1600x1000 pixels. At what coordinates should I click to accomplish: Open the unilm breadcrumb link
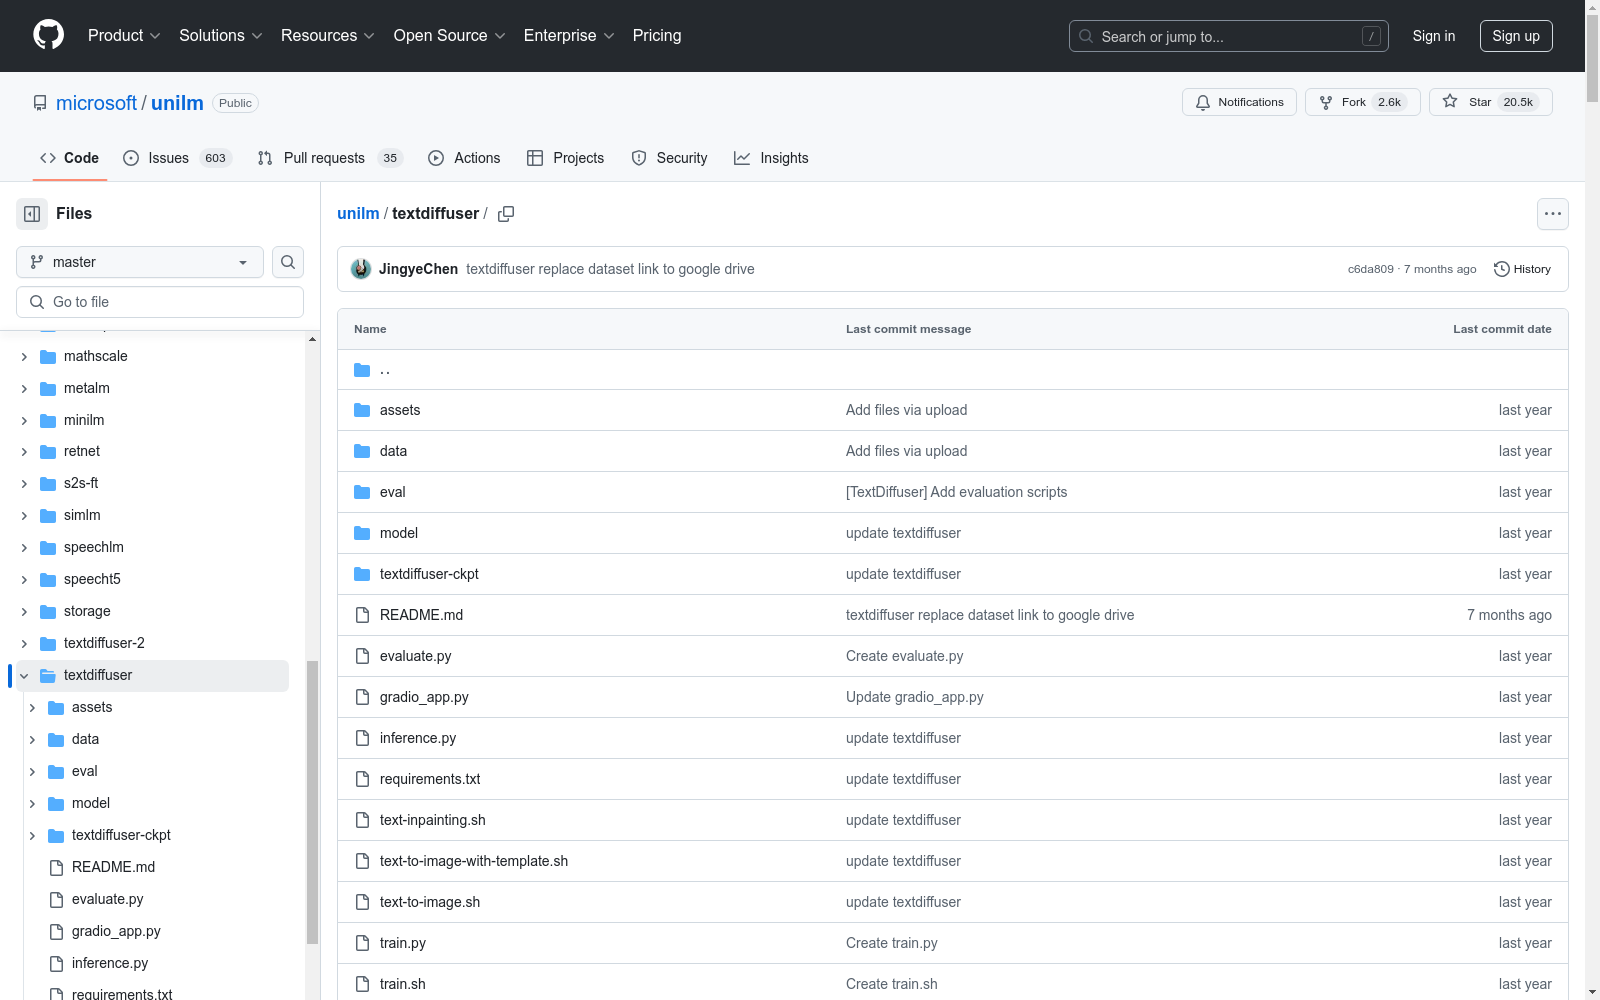(358, 214)
